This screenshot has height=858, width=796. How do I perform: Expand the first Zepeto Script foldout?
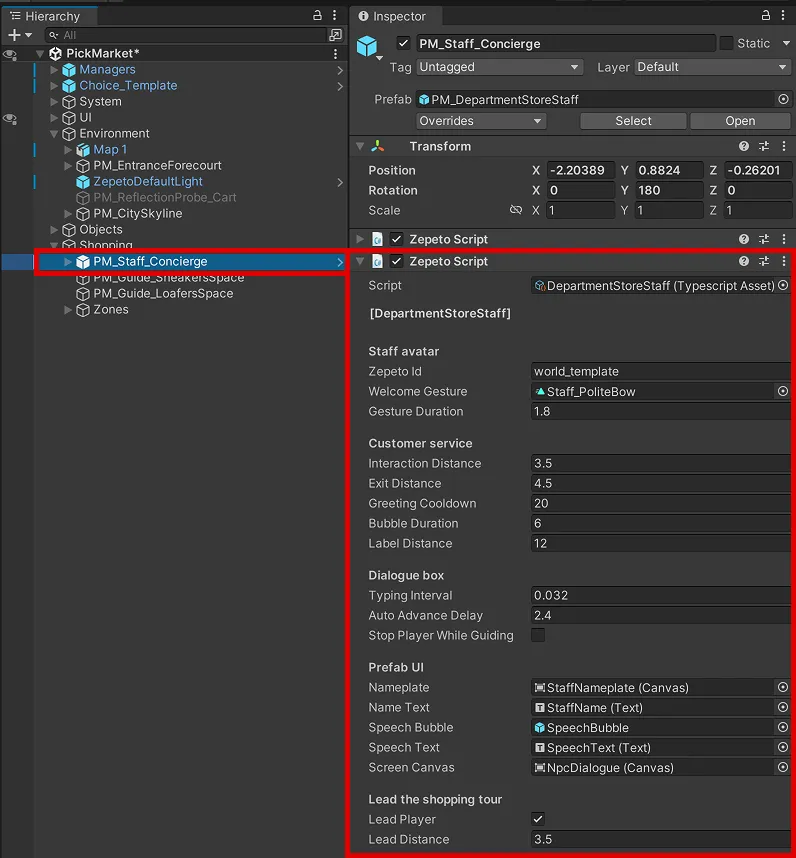click(360, 239)
